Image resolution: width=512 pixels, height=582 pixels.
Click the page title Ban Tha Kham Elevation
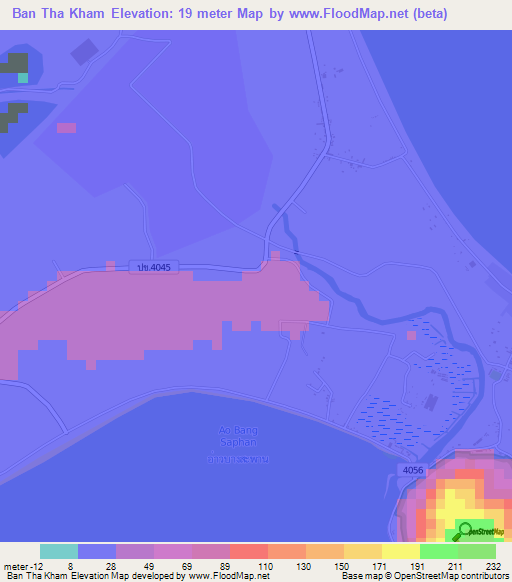point(229,13)
